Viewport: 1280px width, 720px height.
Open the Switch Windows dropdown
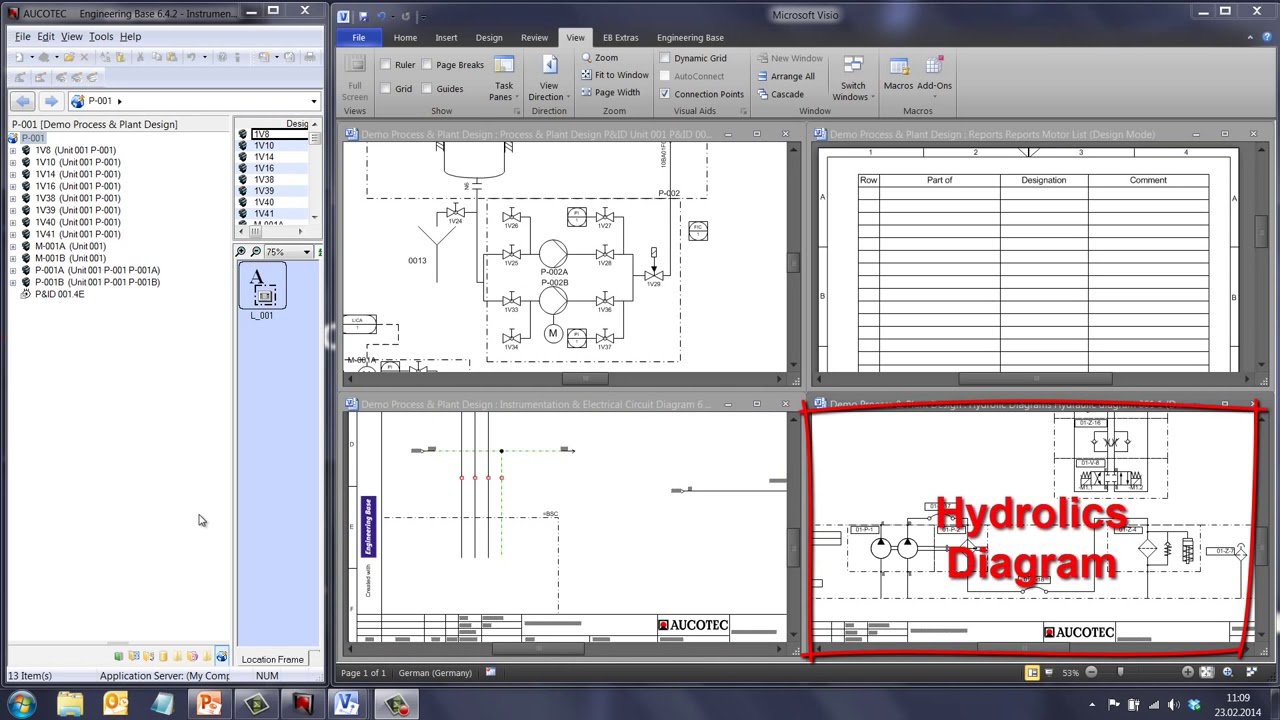point(853,76)
